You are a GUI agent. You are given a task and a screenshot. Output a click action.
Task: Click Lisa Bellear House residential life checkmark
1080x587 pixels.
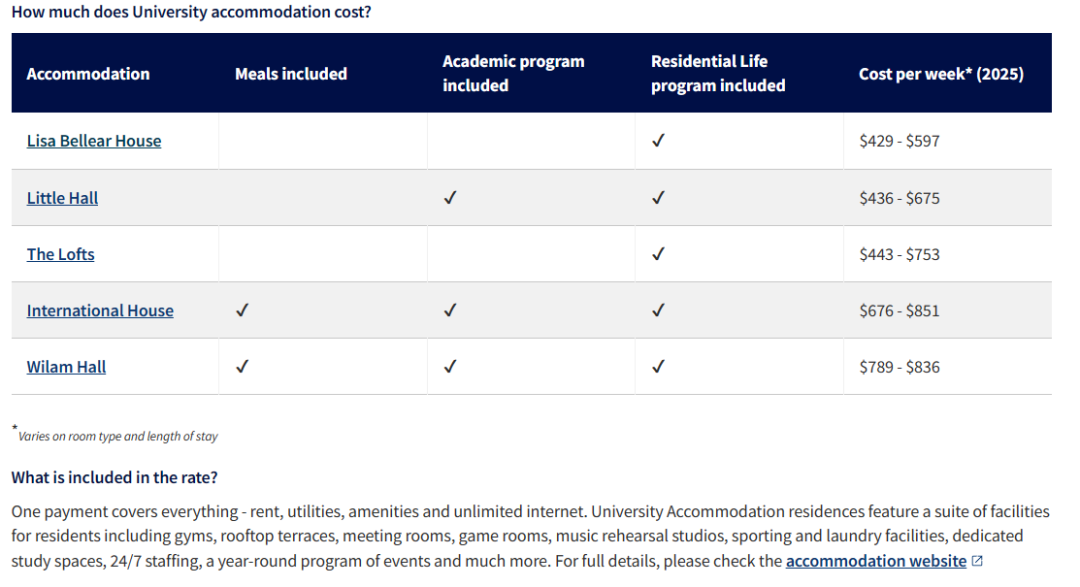(x=658, y=141)
